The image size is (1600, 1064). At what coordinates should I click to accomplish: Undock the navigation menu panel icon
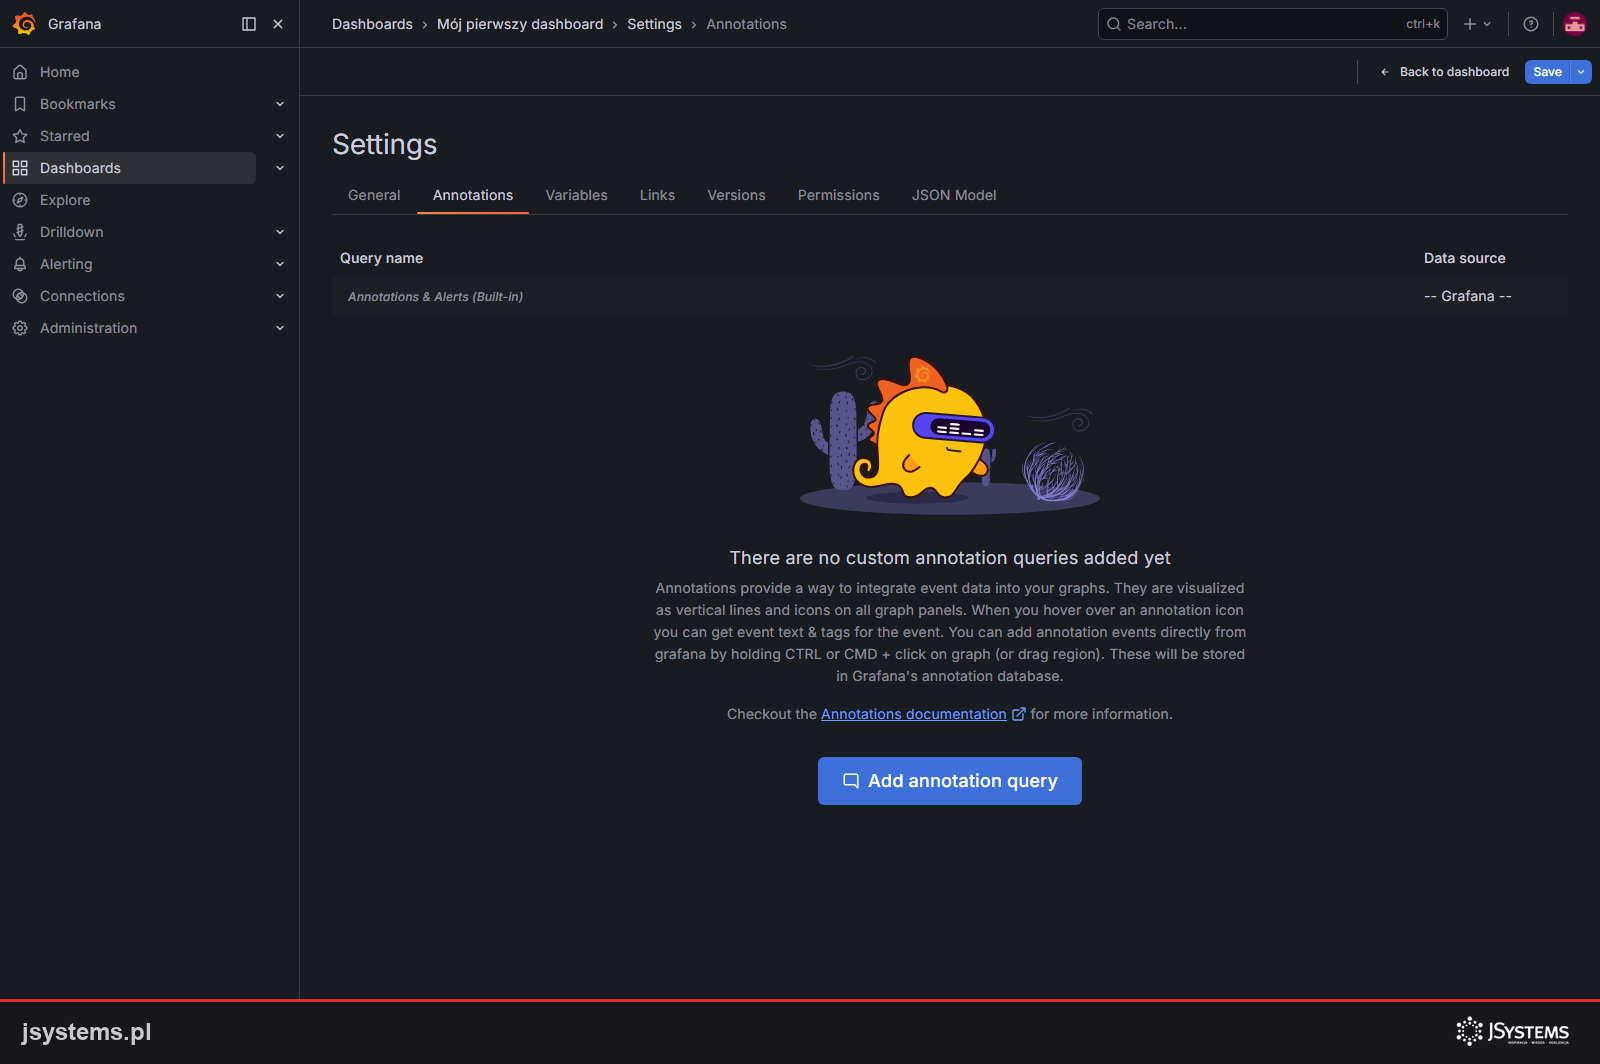249,24
